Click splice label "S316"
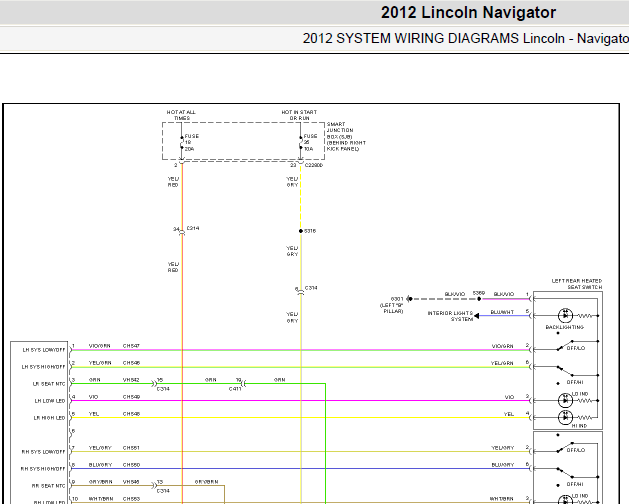The height and width of the screenshot is (504, 629). pos(310,231)
